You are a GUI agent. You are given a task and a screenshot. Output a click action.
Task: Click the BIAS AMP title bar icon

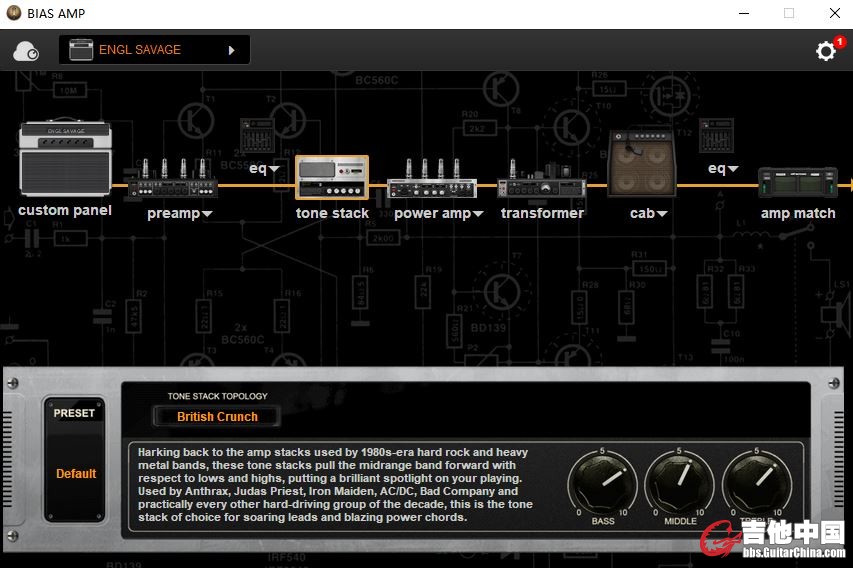click(x=14, y=13)
